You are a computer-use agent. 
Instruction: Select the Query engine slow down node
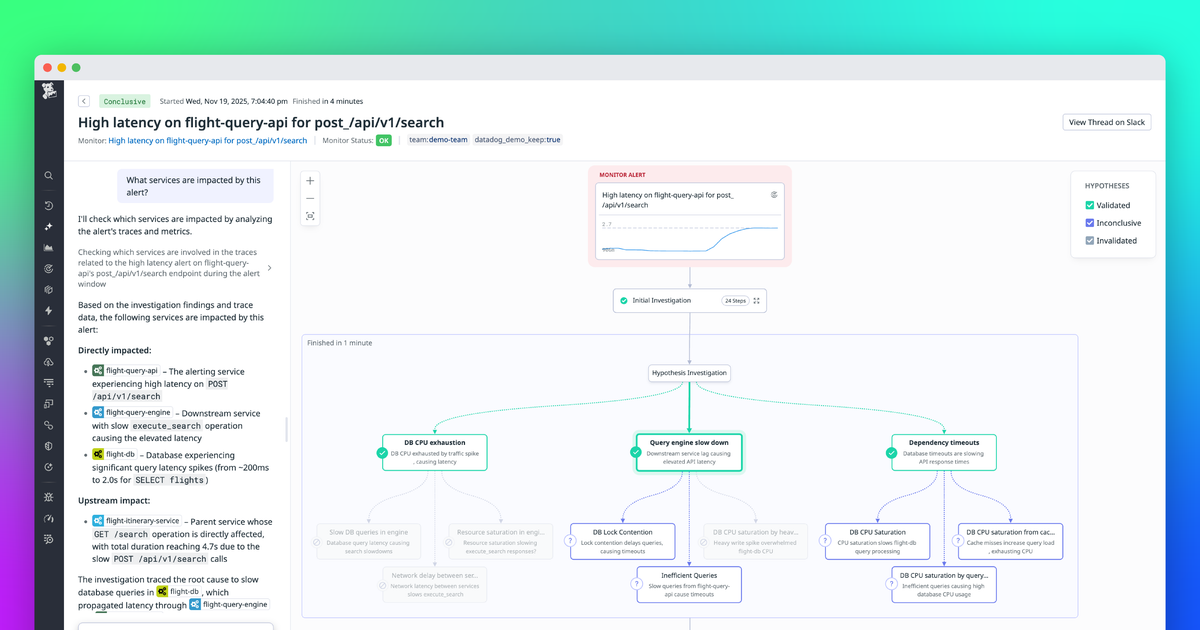point(689,451)
